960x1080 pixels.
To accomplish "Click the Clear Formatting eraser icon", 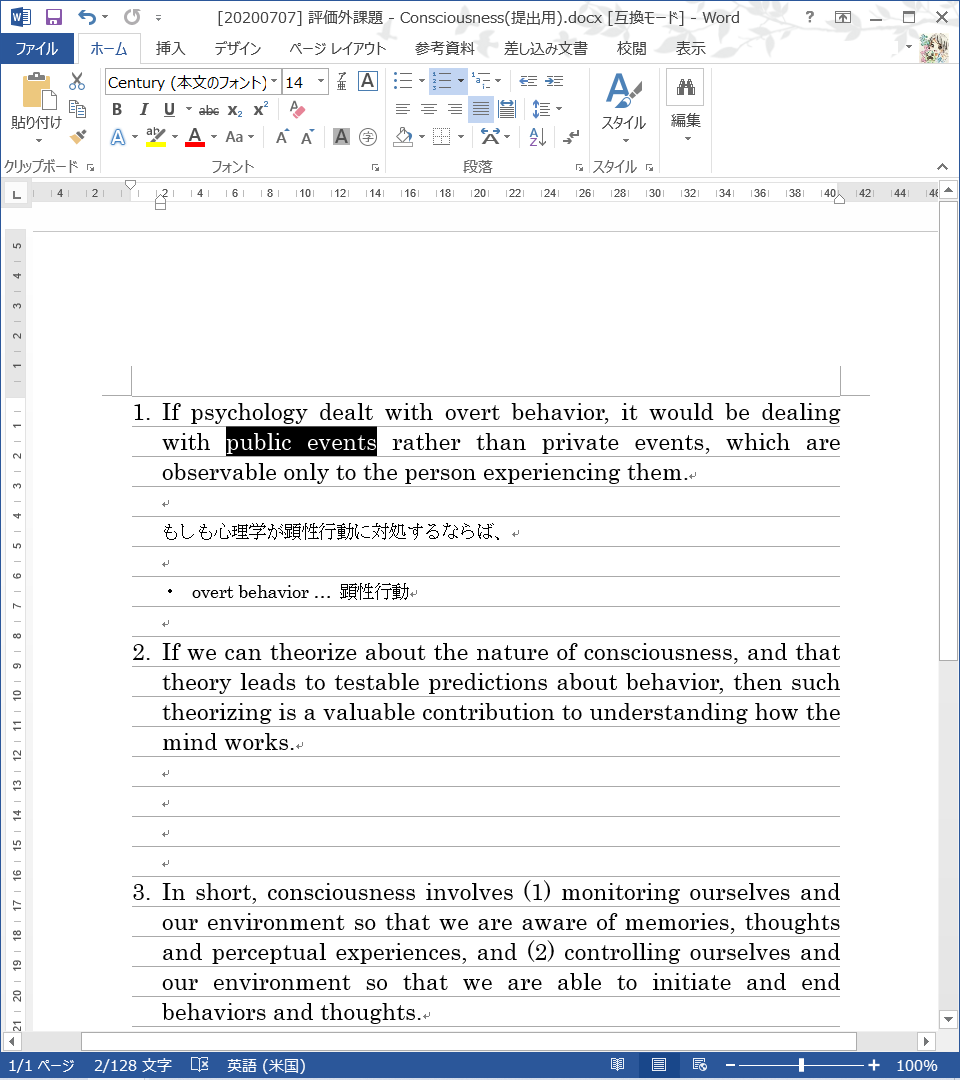I will point(296,110).
